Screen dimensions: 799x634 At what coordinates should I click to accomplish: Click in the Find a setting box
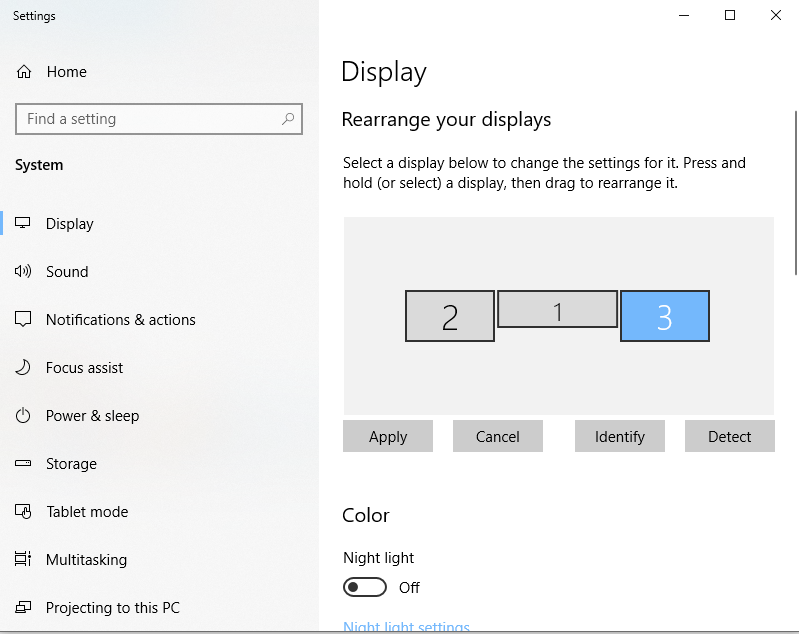point(159,119)
